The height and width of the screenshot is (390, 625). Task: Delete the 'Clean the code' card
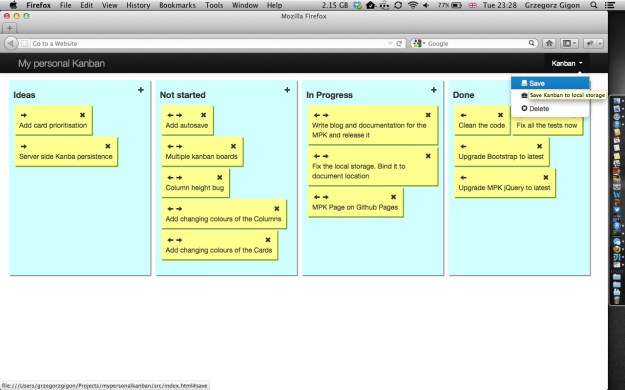500,115
